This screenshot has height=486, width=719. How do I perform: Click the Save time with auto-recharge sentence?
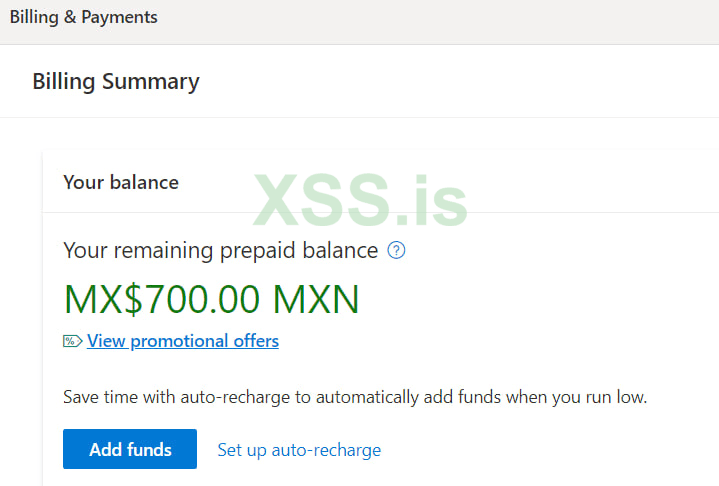click(355, 397)
